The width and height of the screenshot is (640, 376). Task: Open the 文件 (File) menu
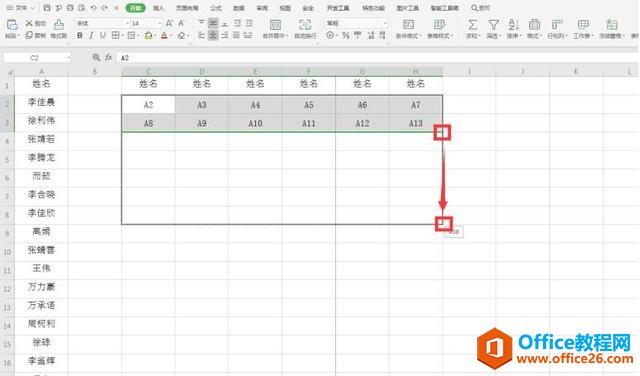[x=20, y=8]
